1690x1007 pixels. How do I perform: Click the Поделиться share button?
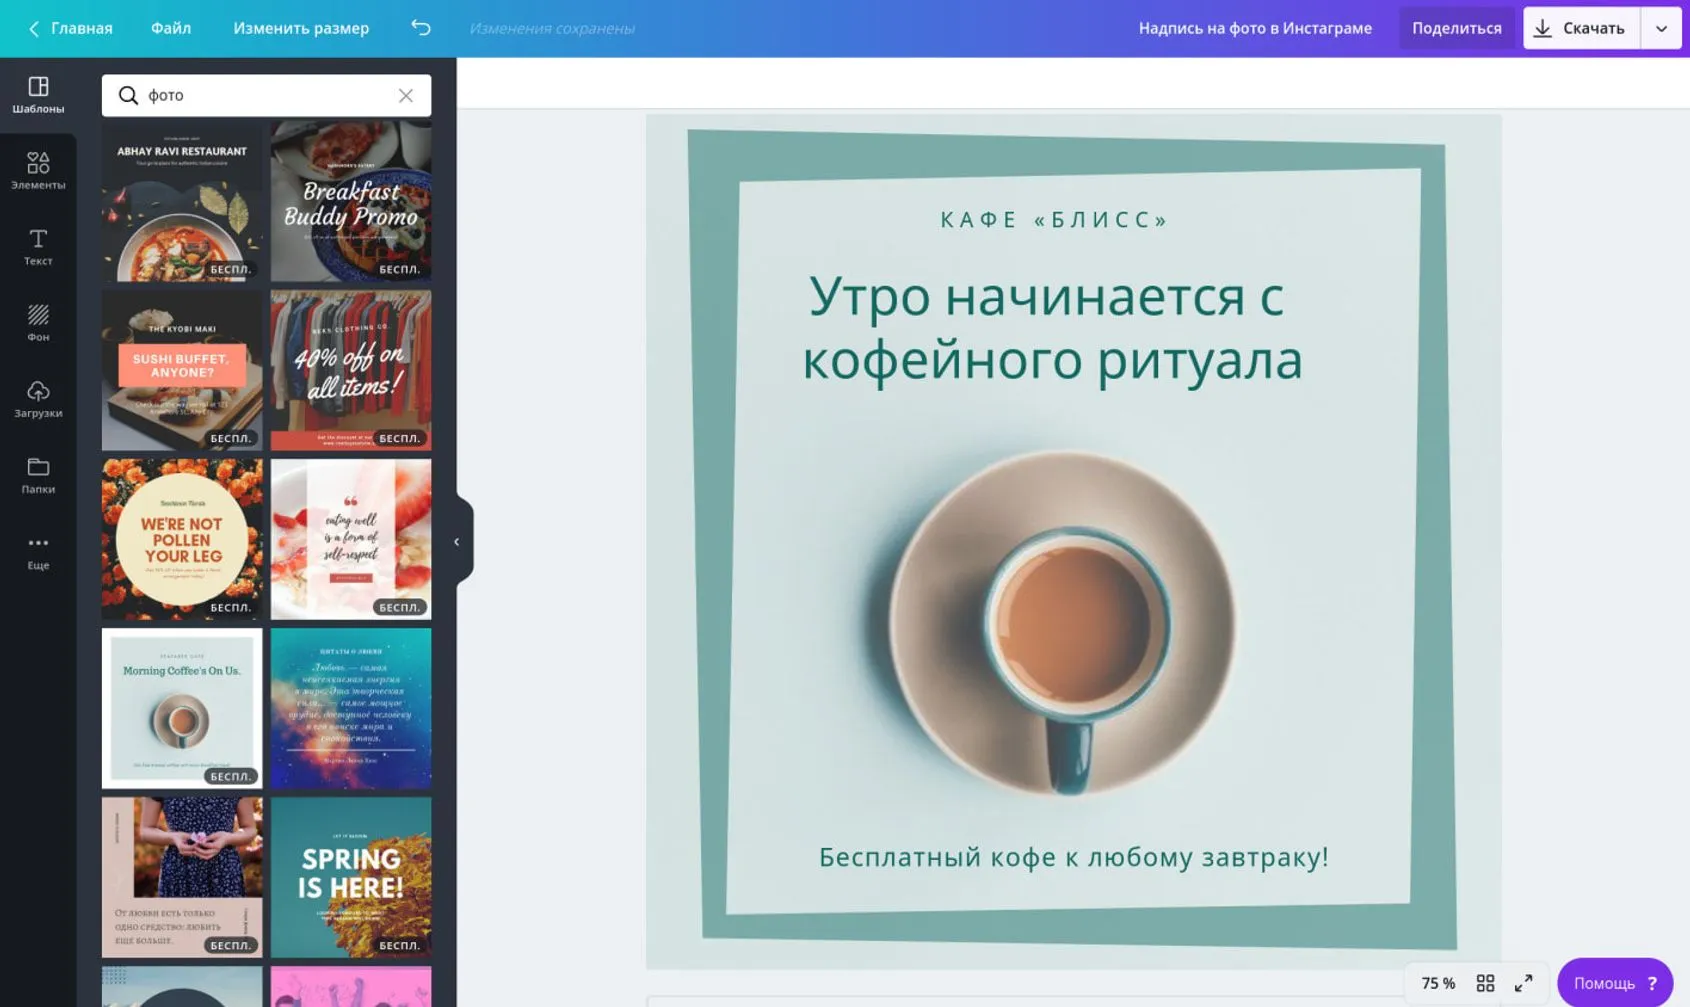pos(1456,28)
